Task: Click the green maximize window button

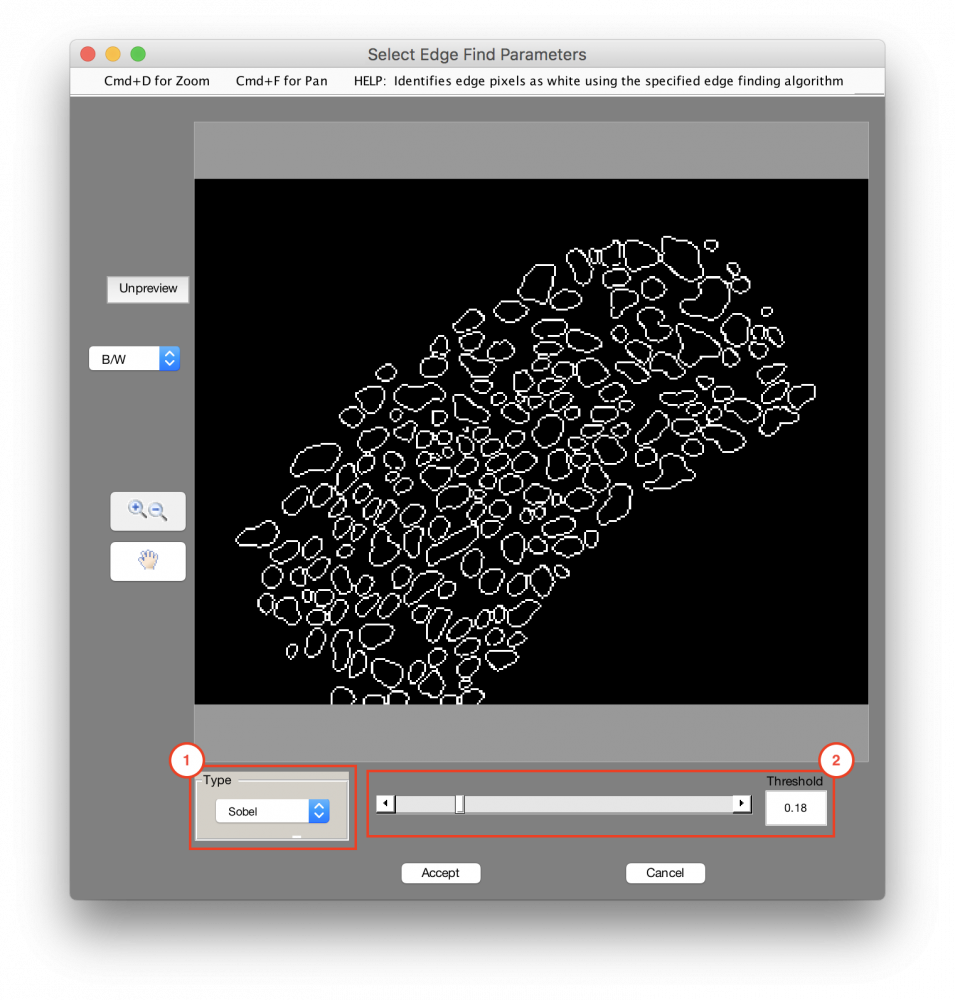Action: click(x=138, y=54)
